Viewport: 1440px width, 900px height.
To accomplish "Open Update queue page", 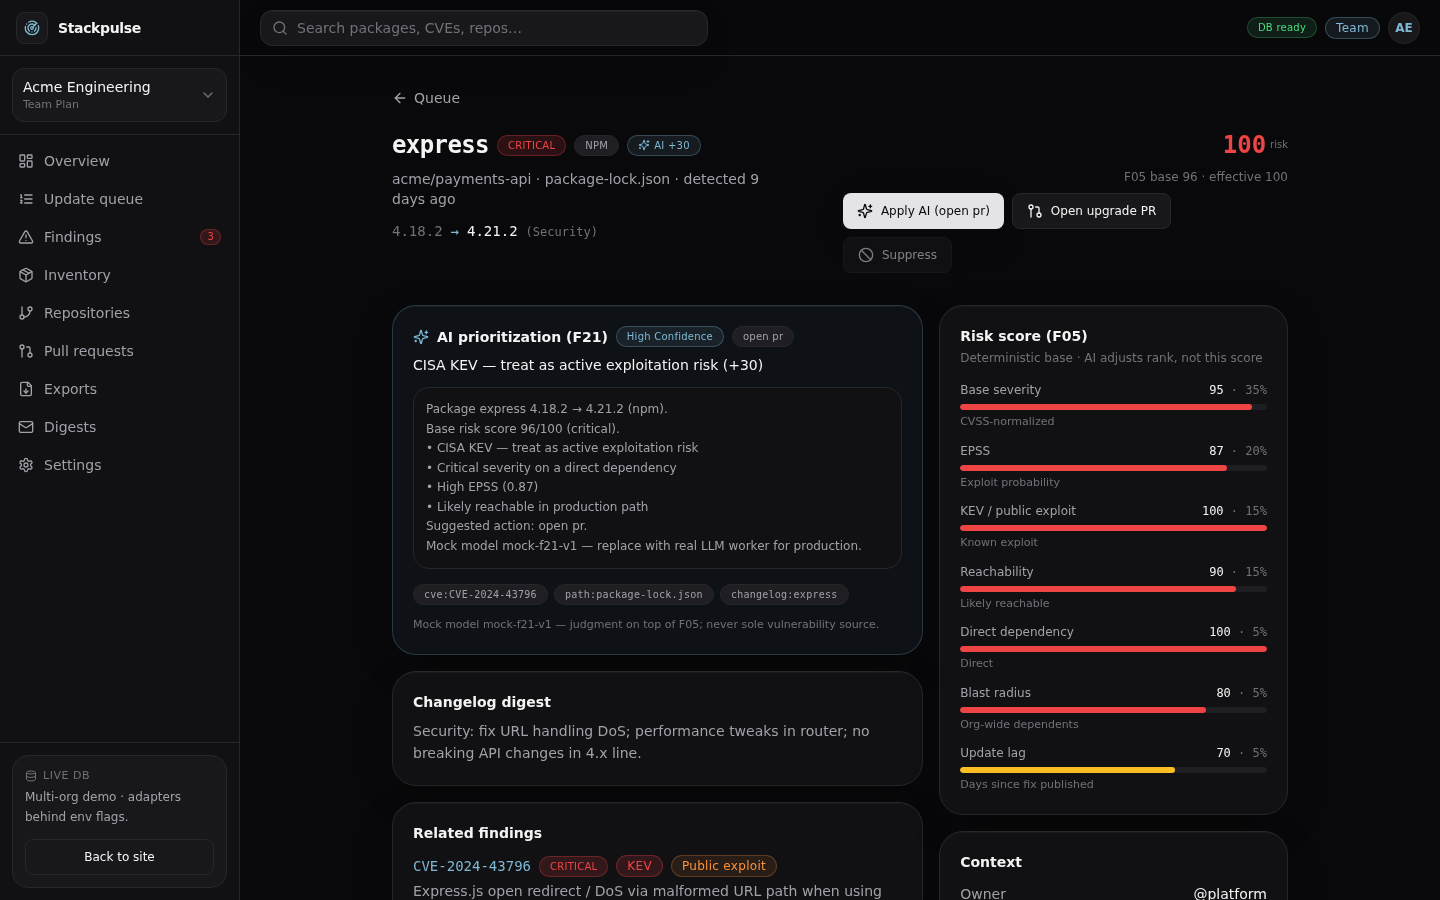I will (x=119, y=199).
